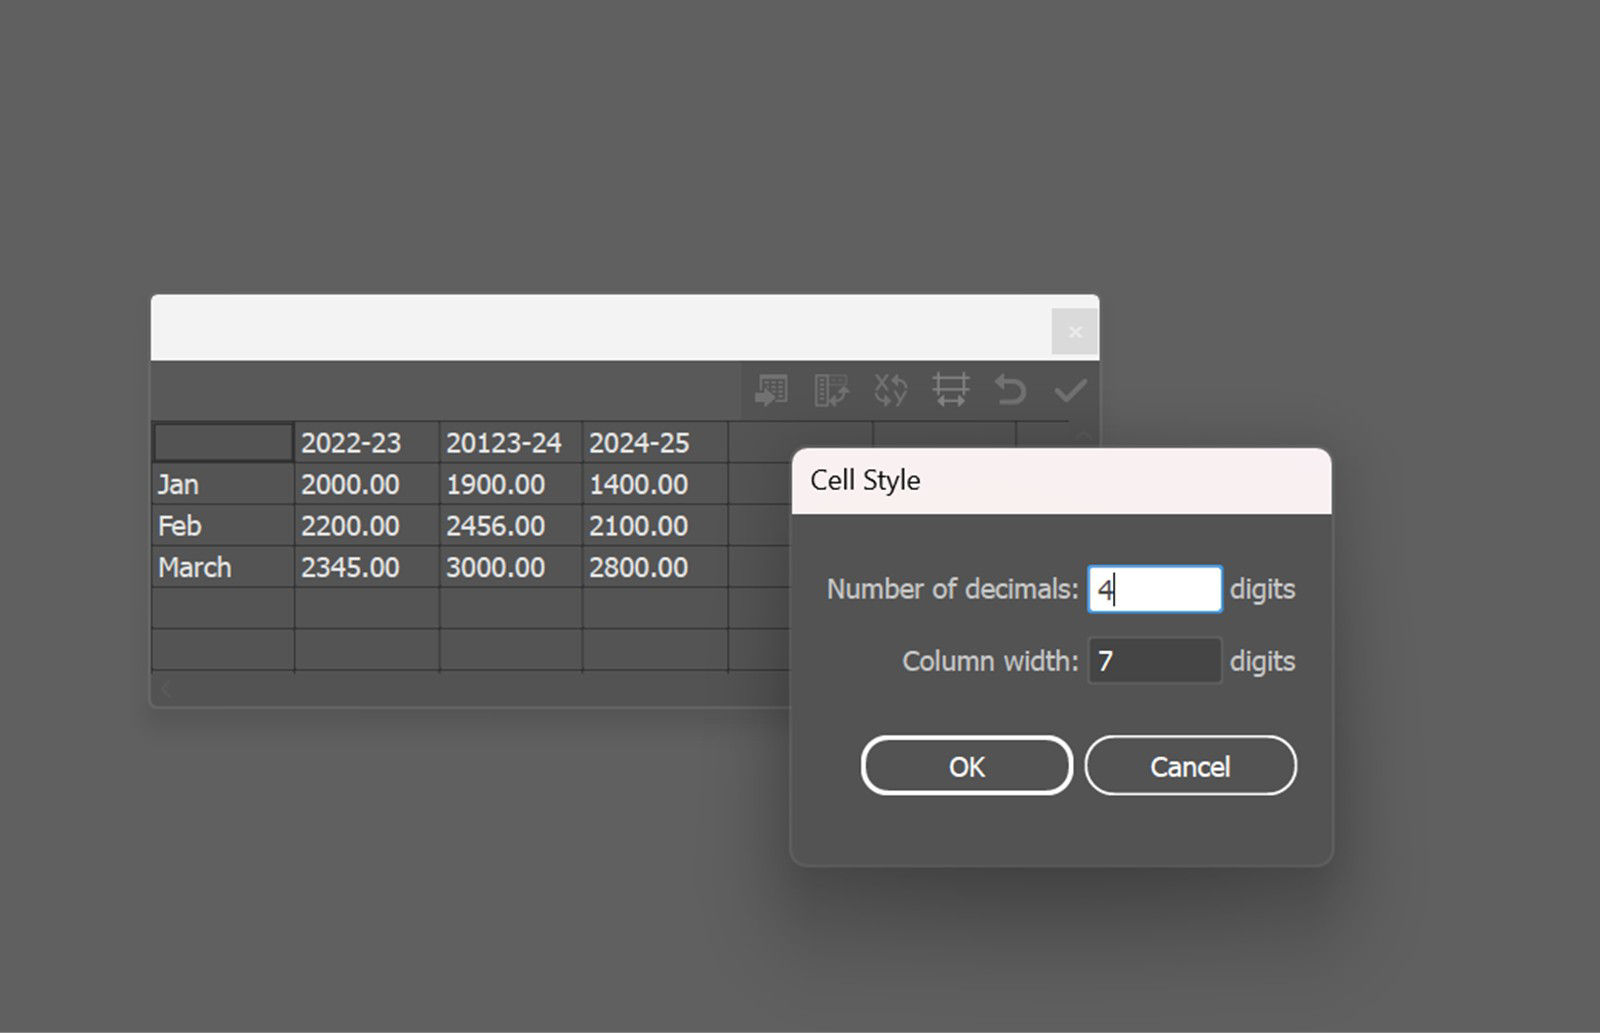Image resolution: width=1600 pixels, height=1033 pixels.
Task: Select the cell containing 3000.00
Action: [x=510, y=567]
